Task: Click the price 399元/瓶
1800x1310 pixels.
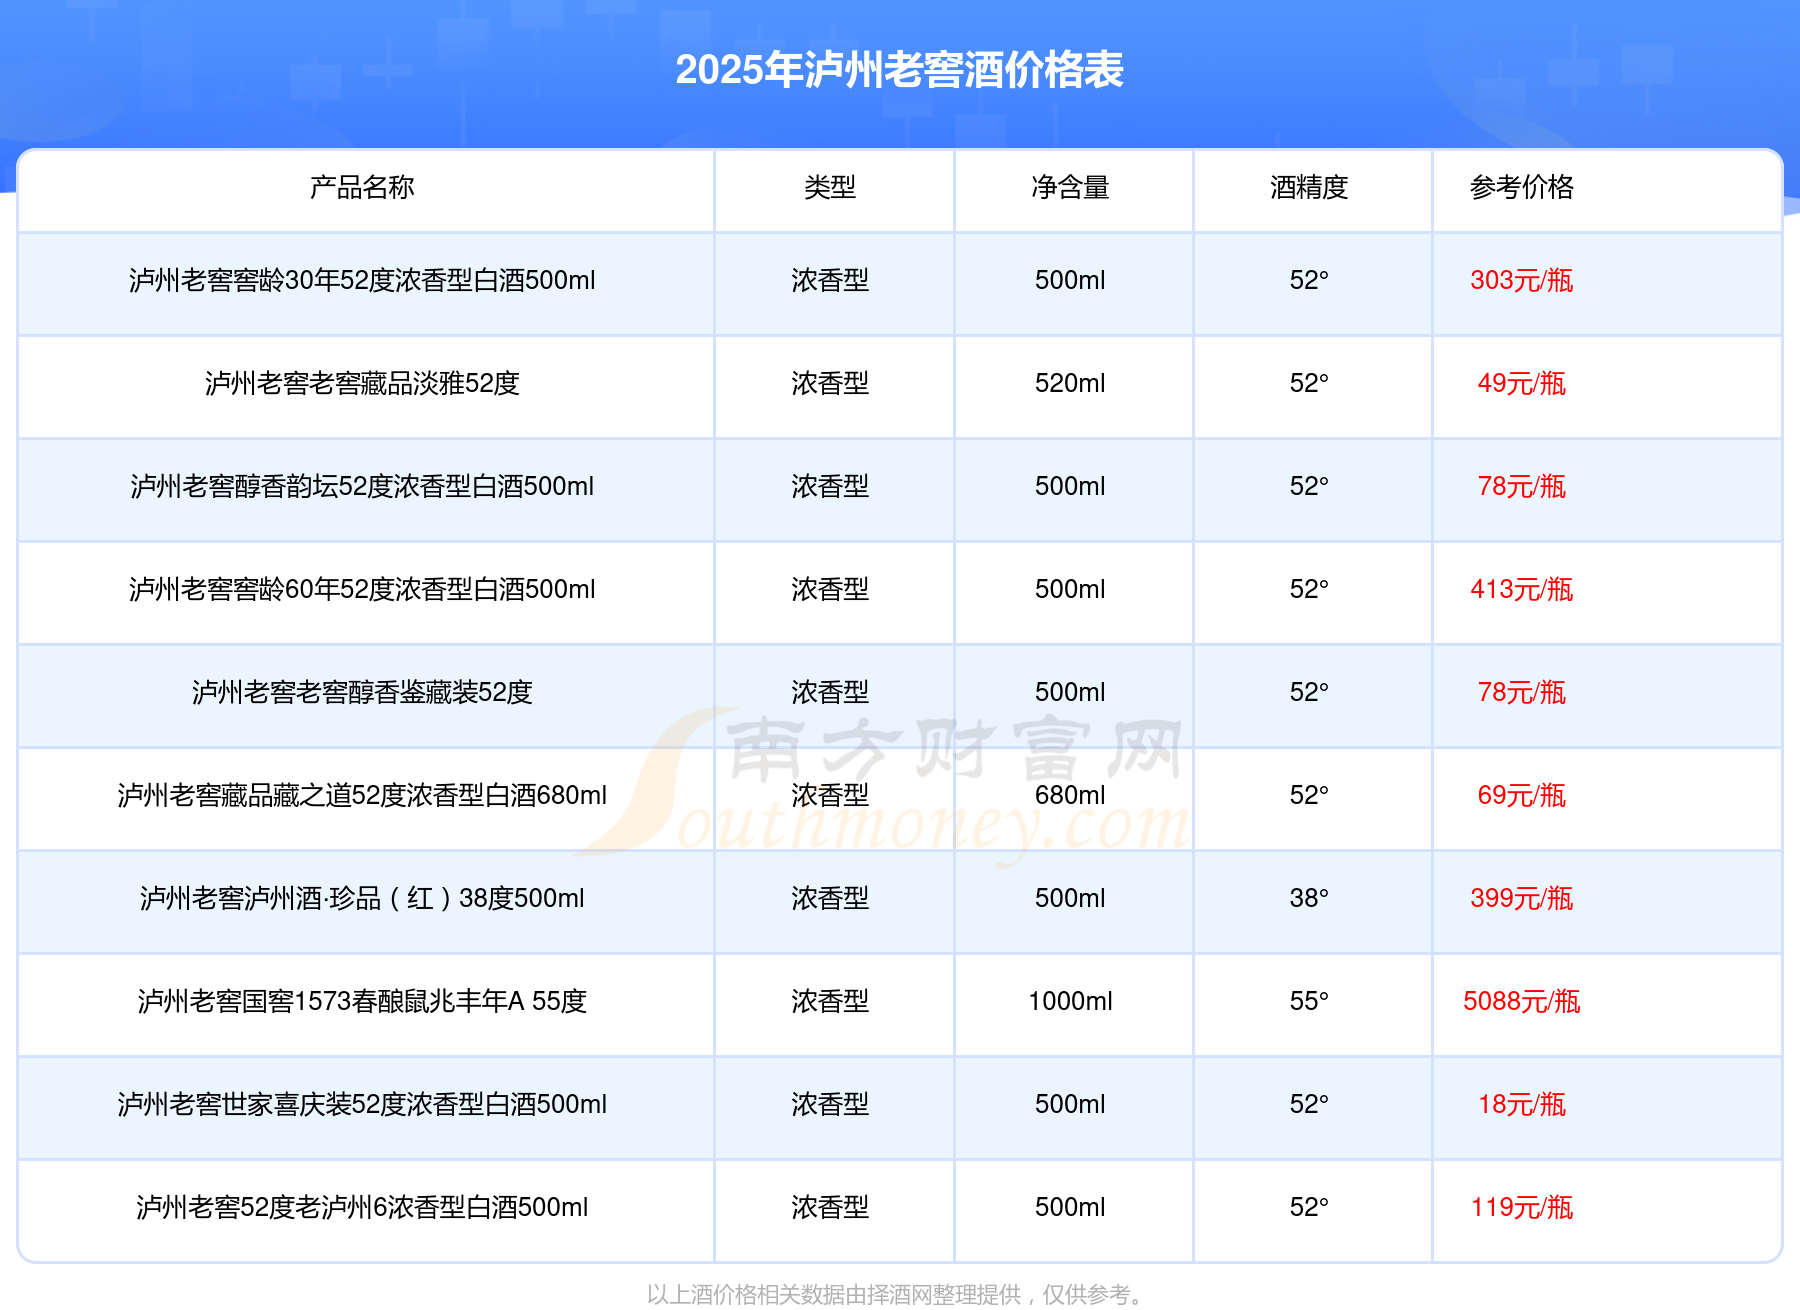Action: click(1521, 898)
